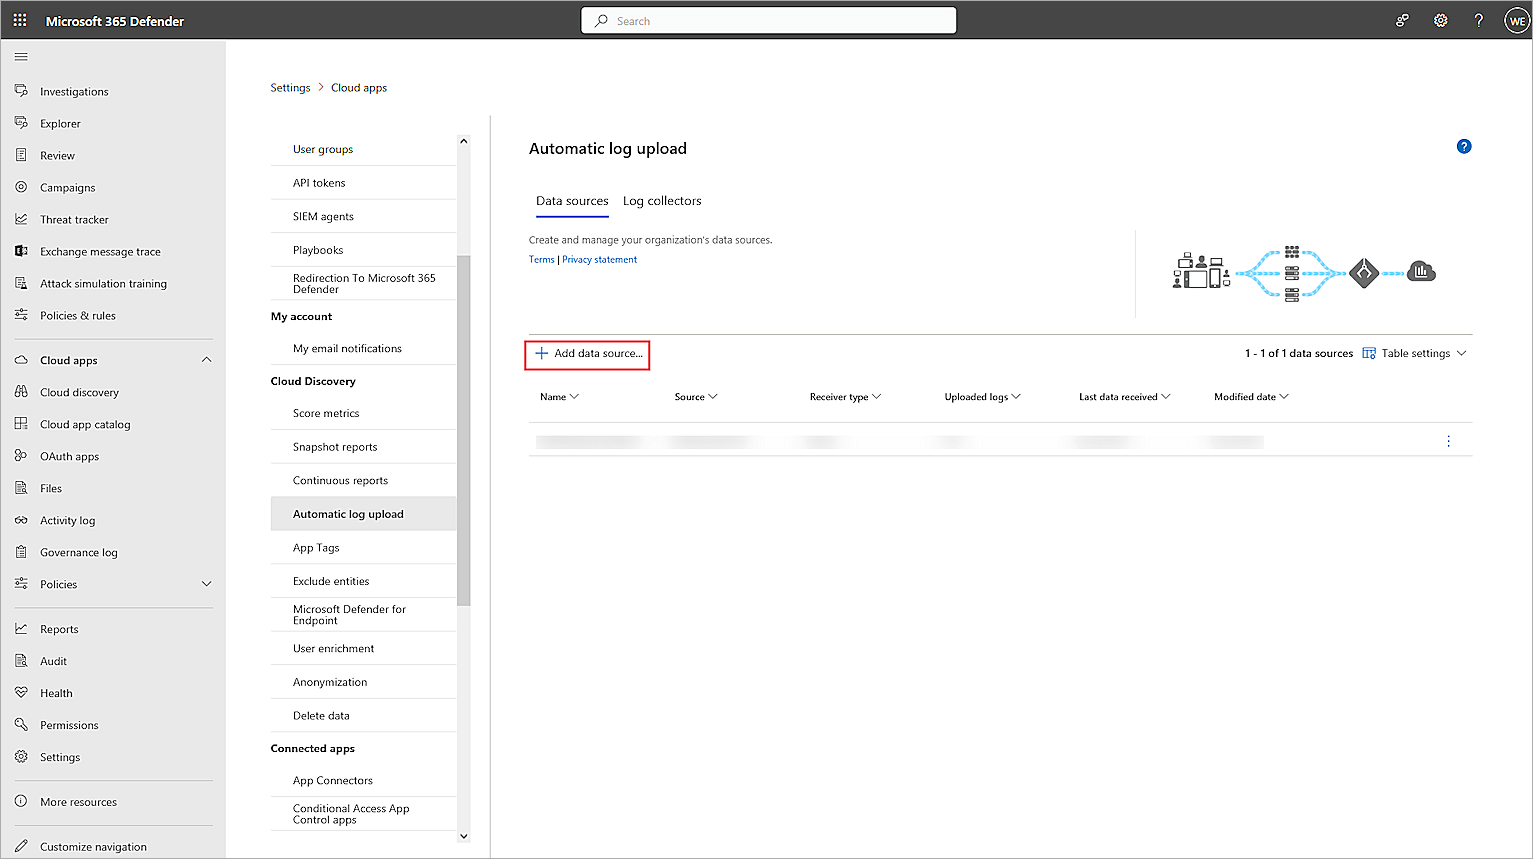This screenshot has height=859, width=1533.
Task: Open the data source row more options ellipsis
Action: [x=1448, y=440]
